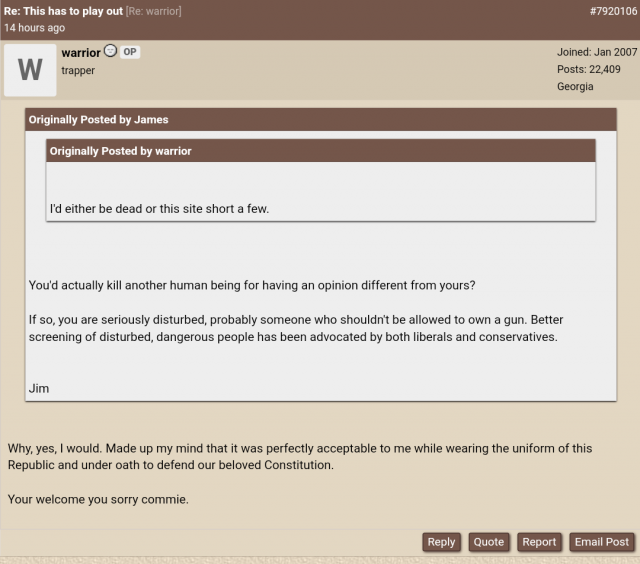Follow the [Re: warrior] reference link
640x564 pixels.
coord(153,11)
